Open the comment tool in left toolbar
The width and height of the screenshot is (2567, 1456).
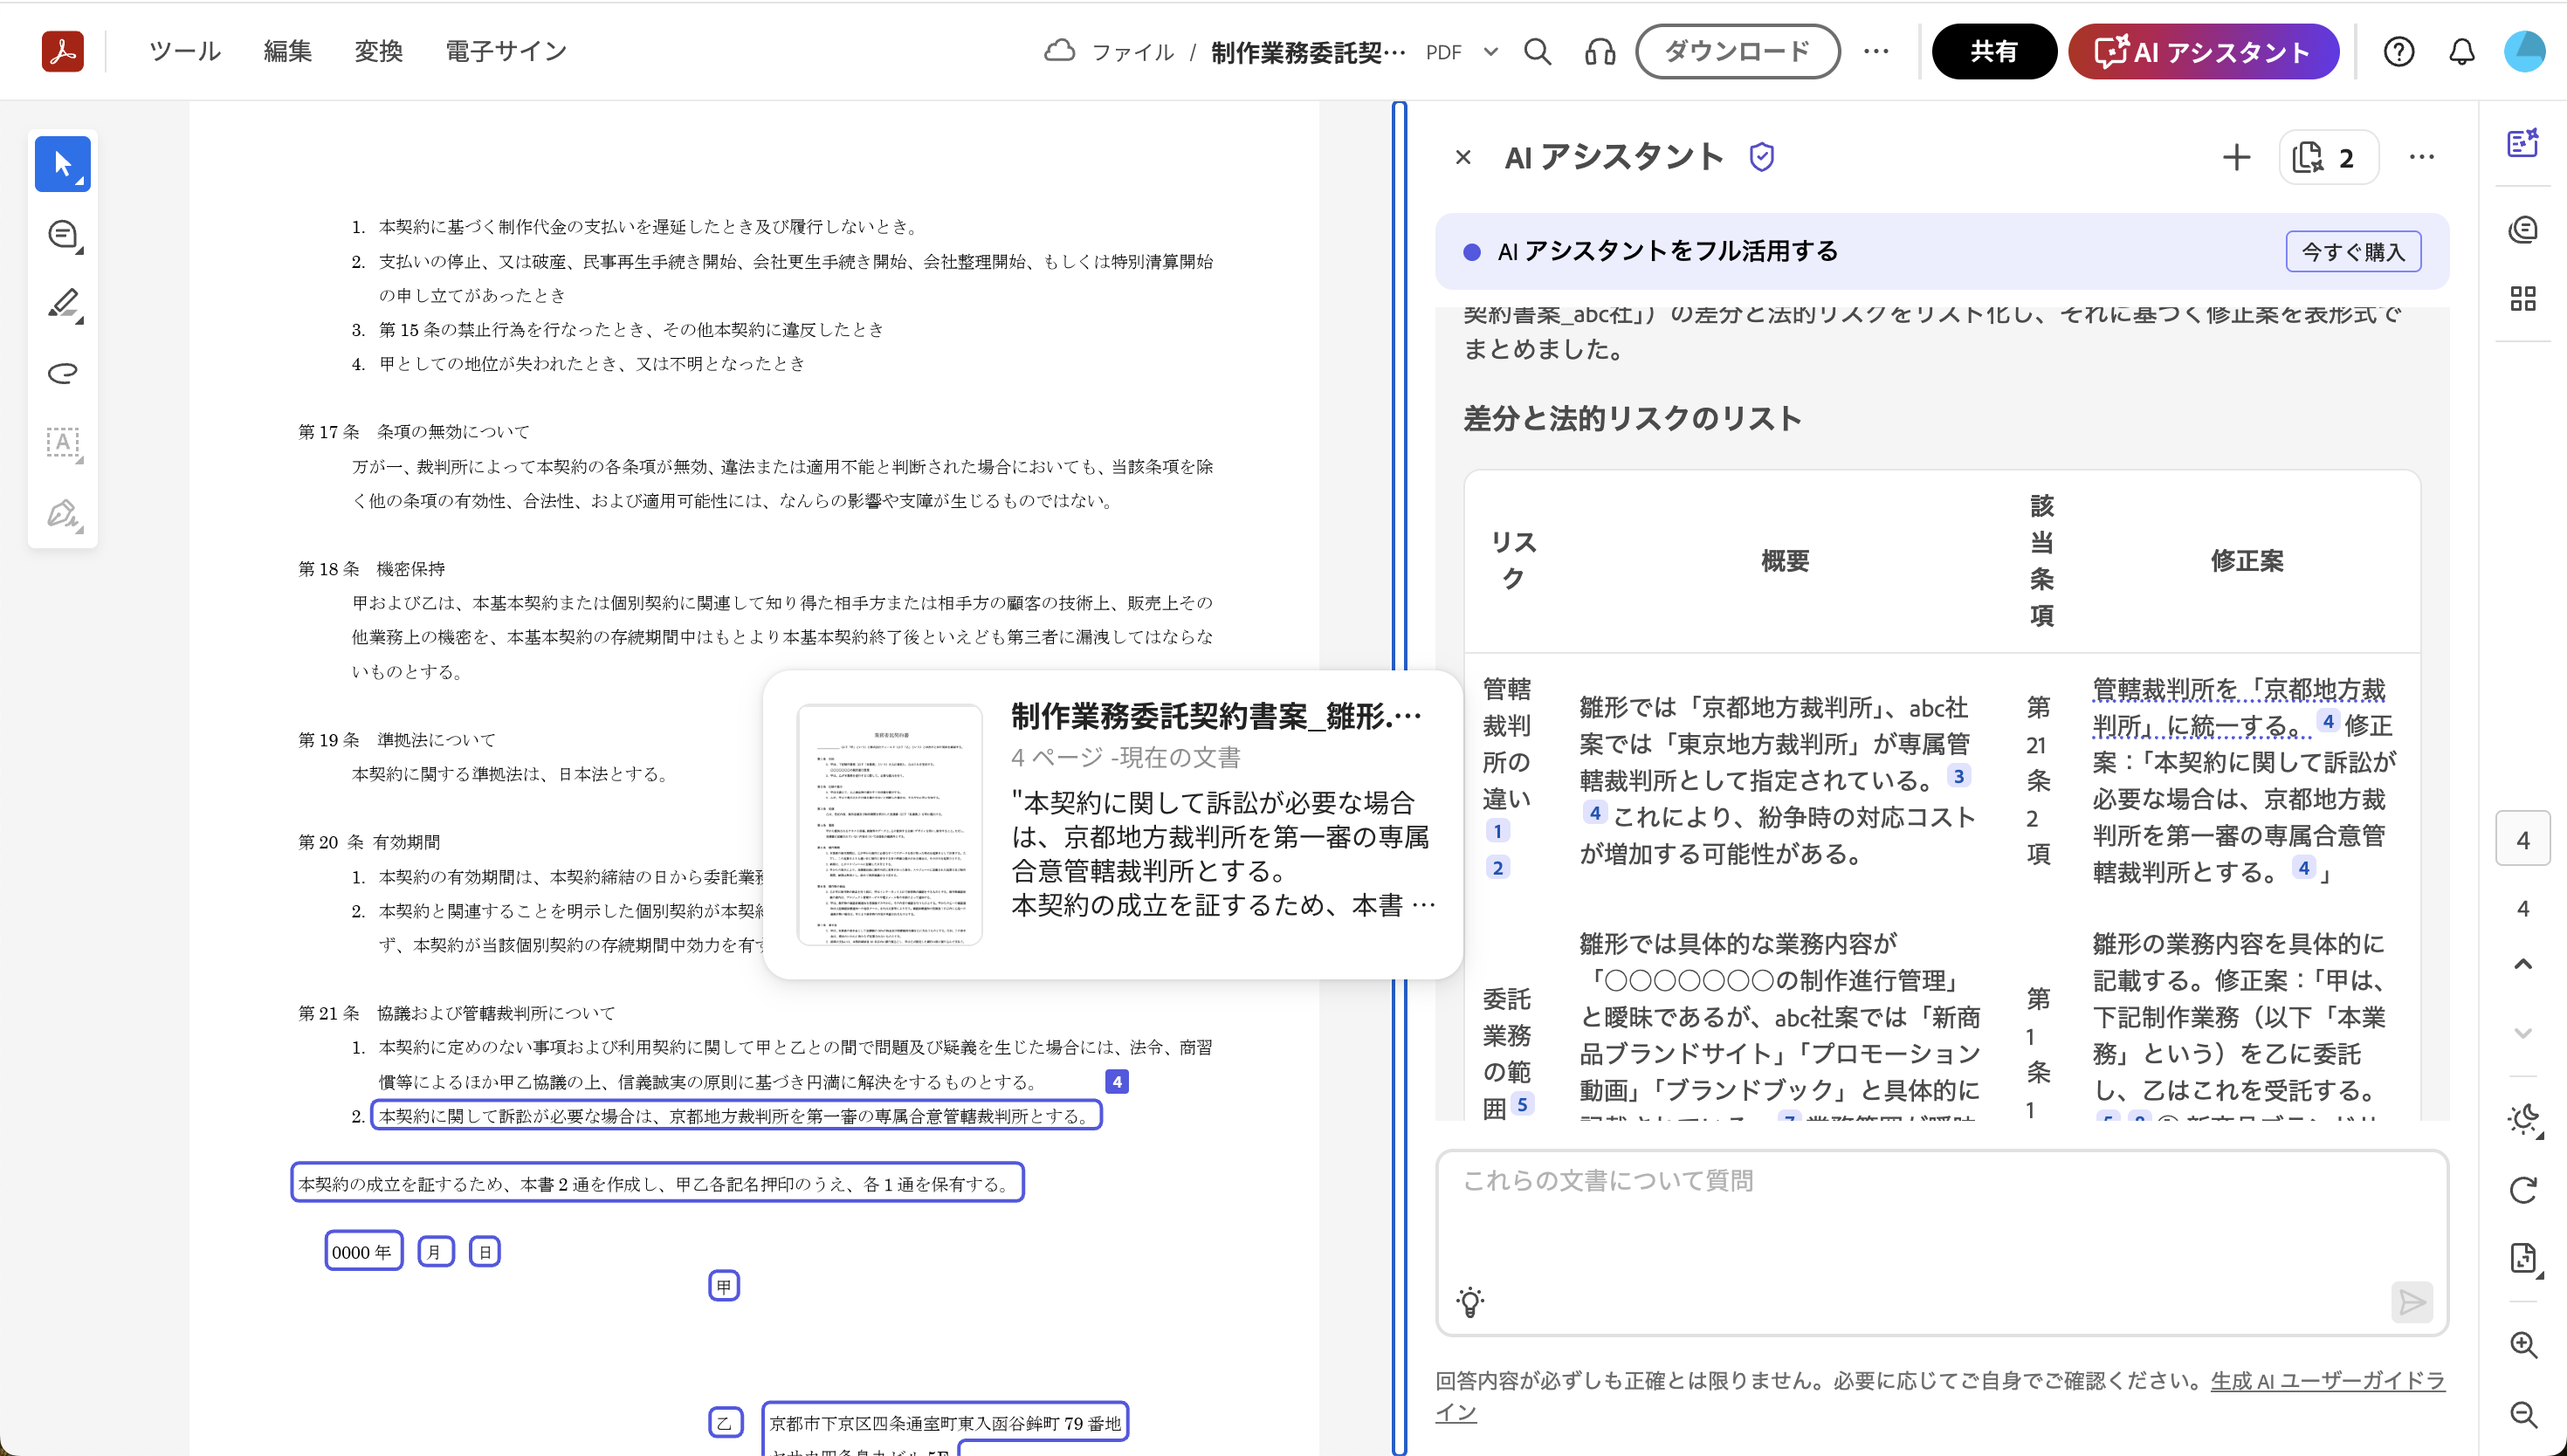click(x=62, y=234)
